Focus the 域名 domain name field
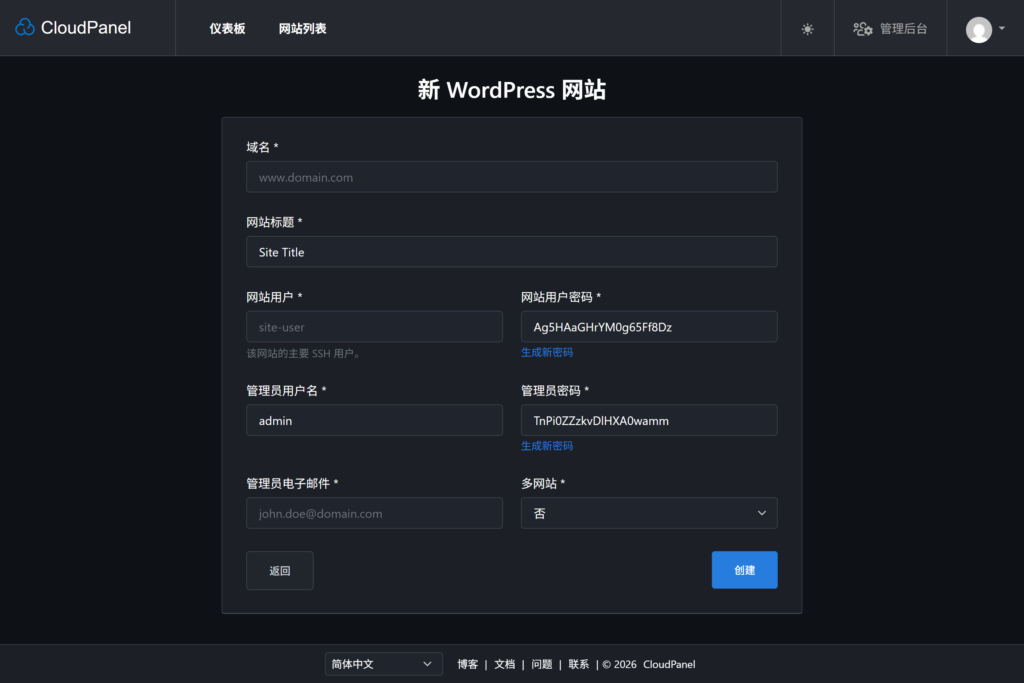 [x=511, y=177]
